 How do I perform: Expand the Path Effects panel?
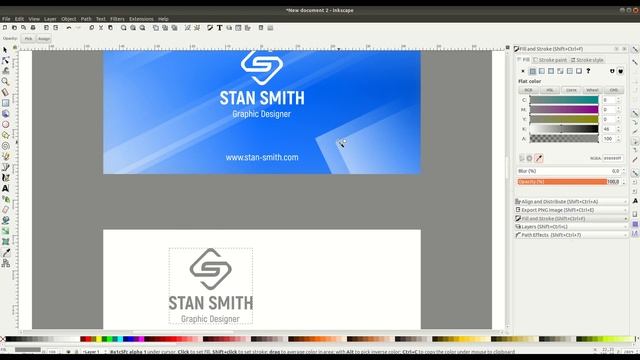[571, 235]
